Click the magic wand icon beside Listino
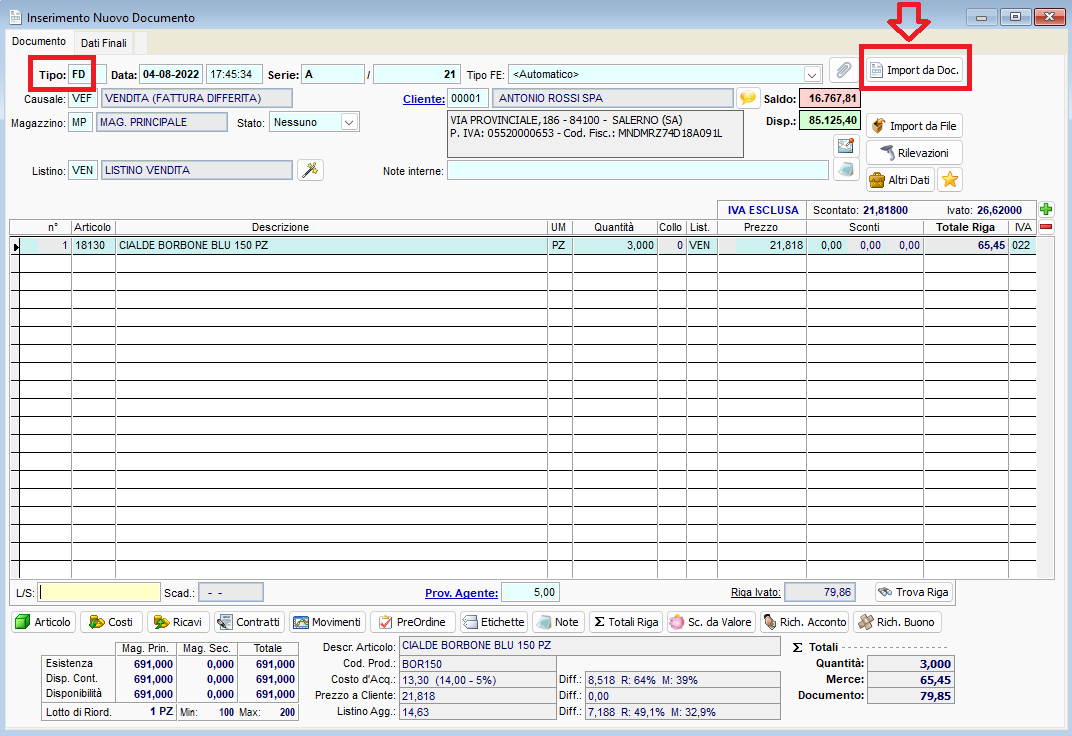 pyautogui.click(x=311, y=170)
